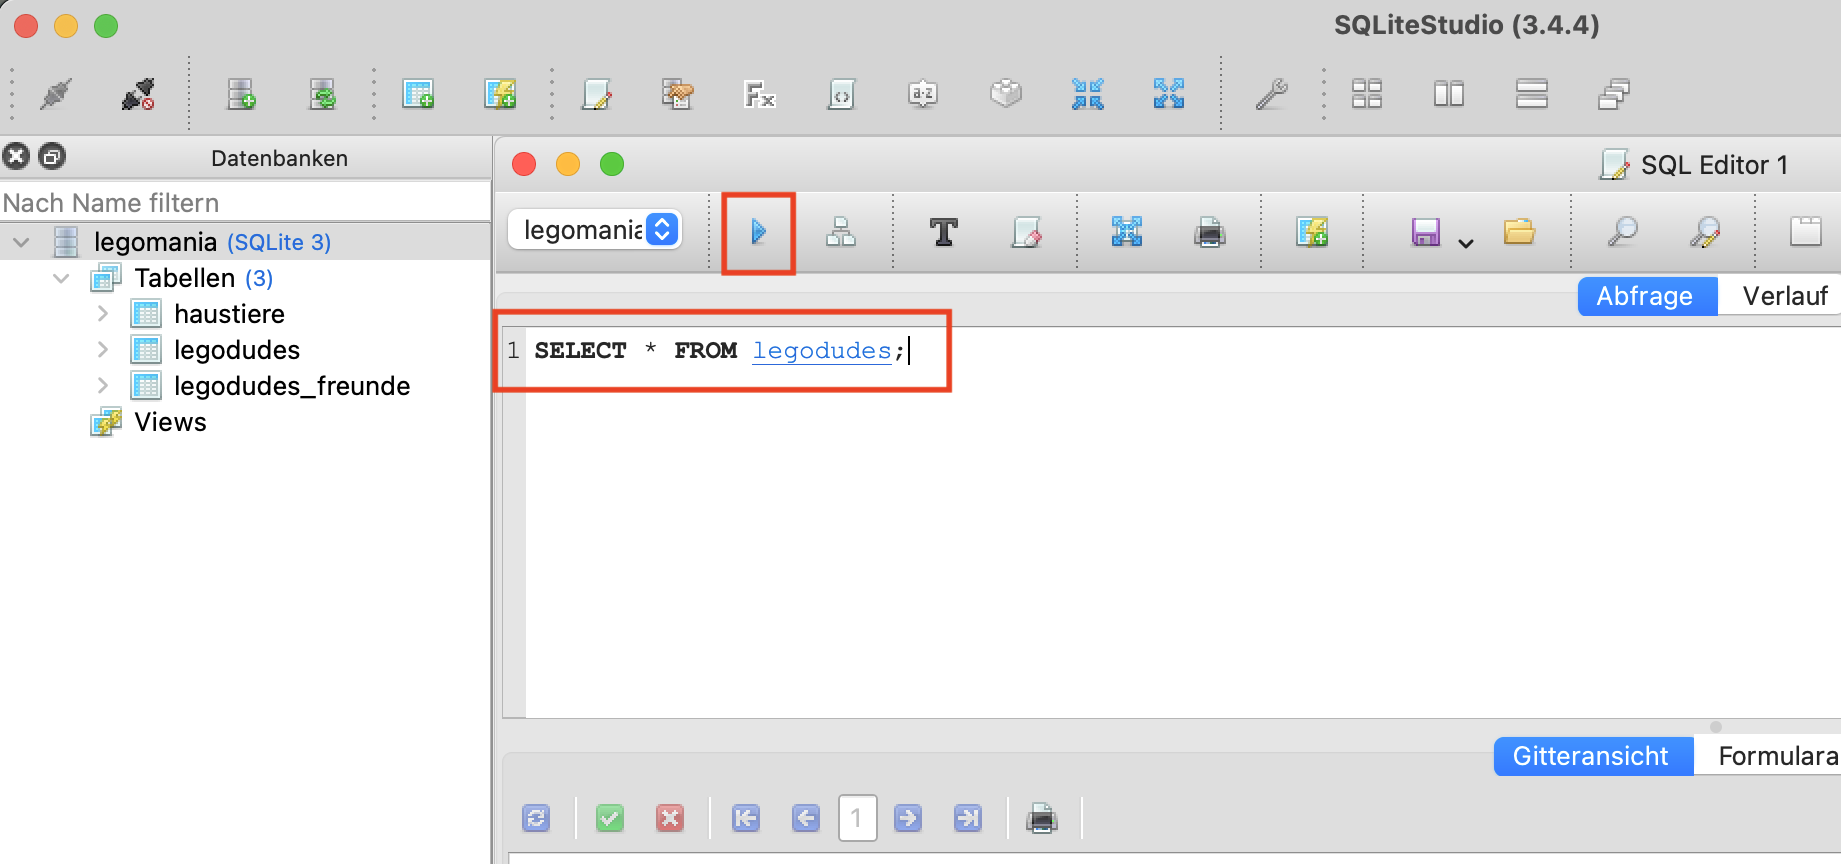The image size is (1841, 864).
Task: Click the save SQL to file icon
Action: tap(1425, 232)
